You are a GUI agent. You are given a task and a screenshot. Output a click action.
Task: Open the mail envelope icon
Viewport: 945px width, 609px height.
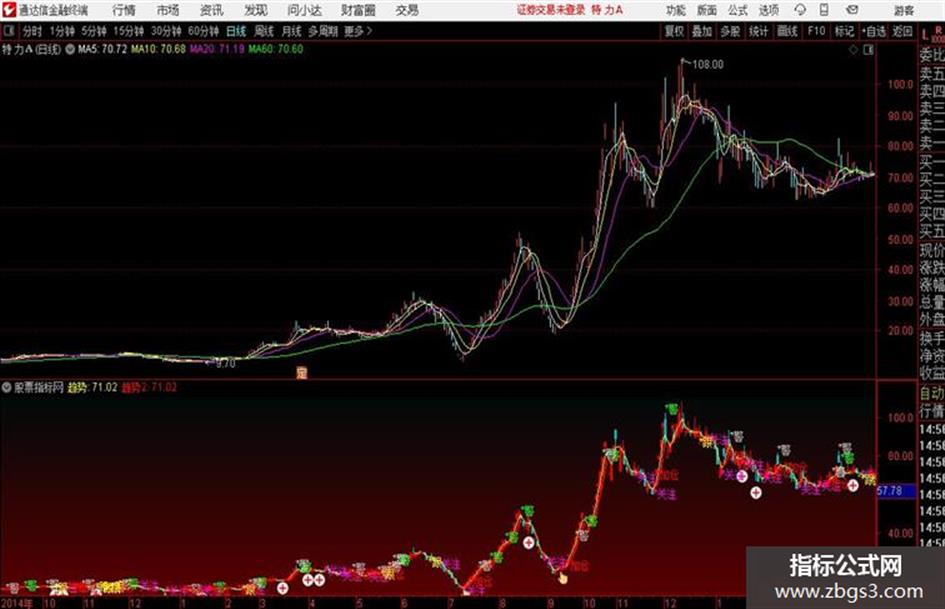(852, 10)
